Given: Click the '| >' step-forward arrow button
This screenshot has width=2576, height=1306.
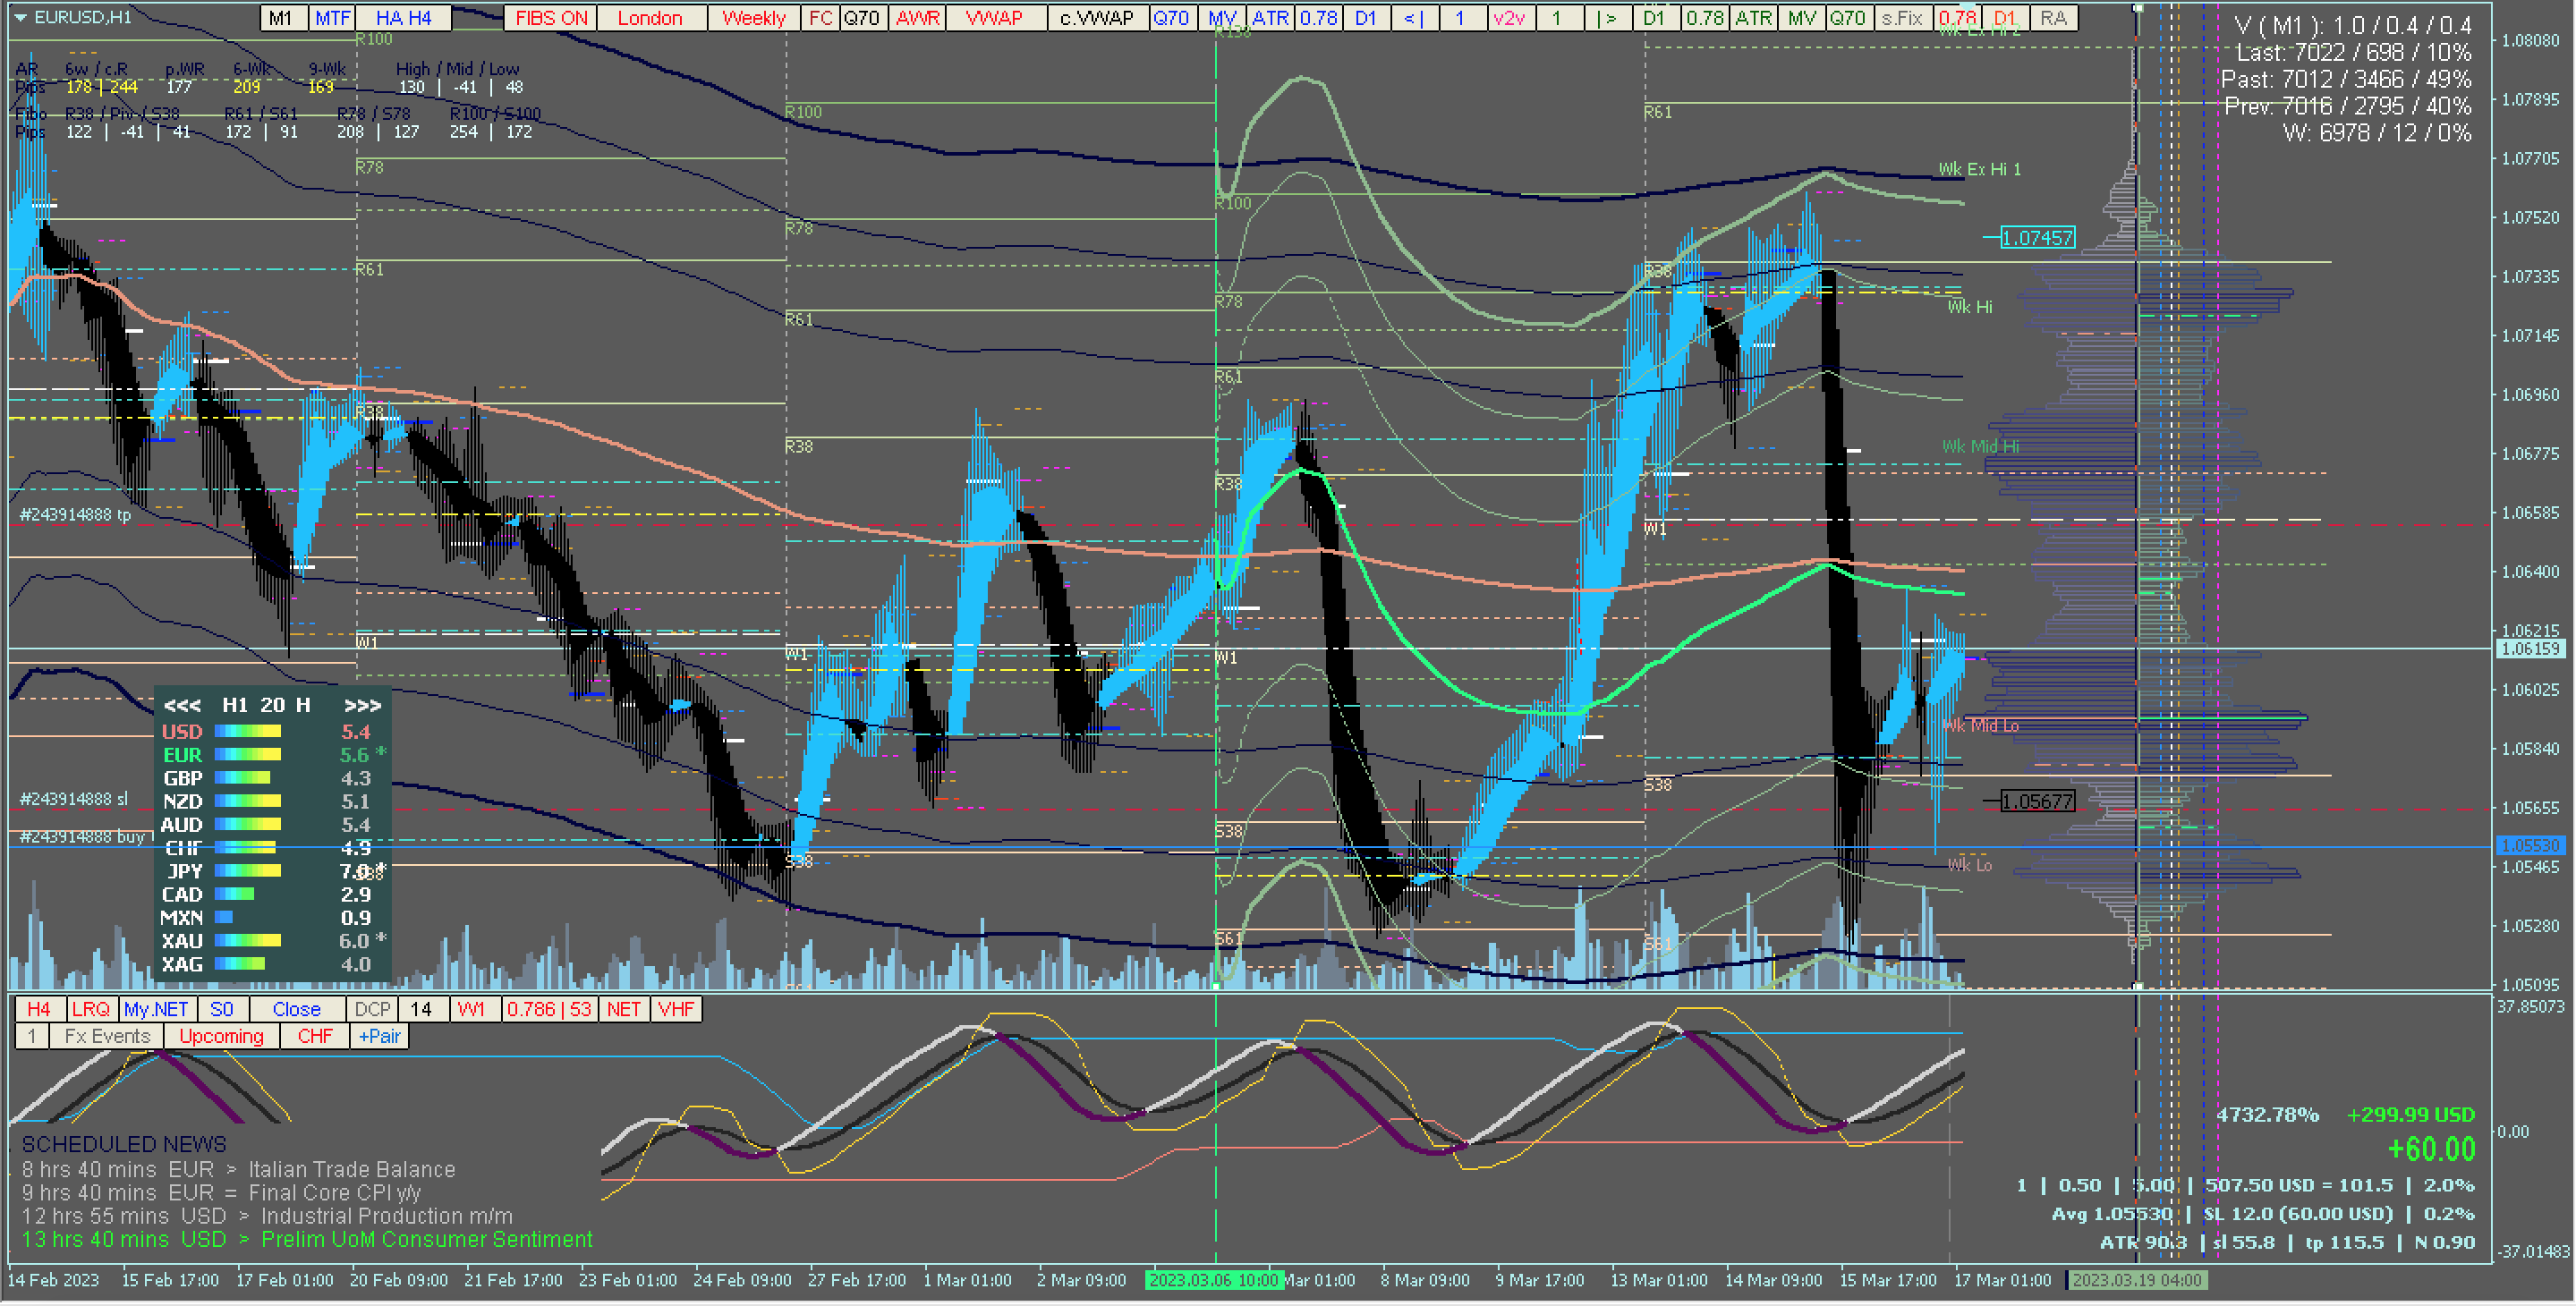Looking at the screenshot, I should coord(1606,18).
